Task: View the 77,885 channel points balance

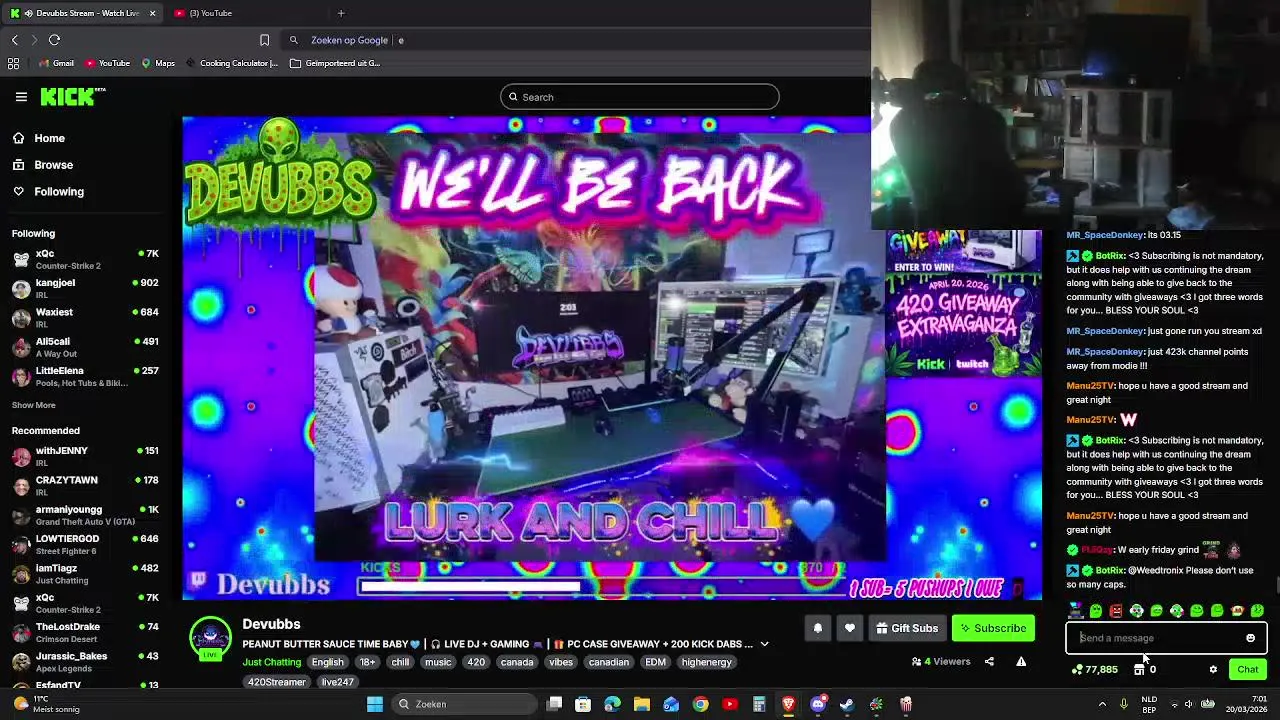Action: [1095, 669]
